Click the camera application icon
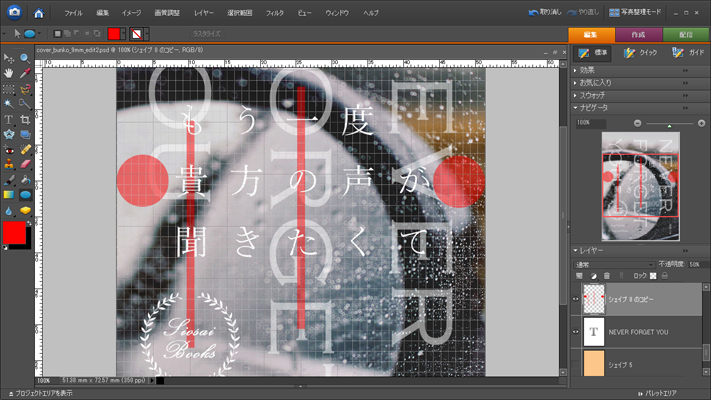The width and height of the screenshot is (711, 400). 15,12
